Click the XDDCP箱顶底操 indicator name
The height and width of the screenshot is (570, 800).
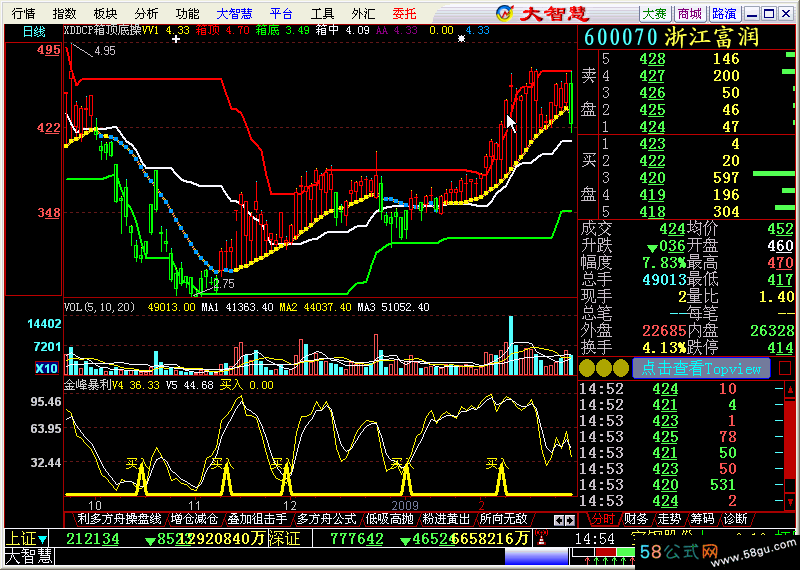point(102,31)
